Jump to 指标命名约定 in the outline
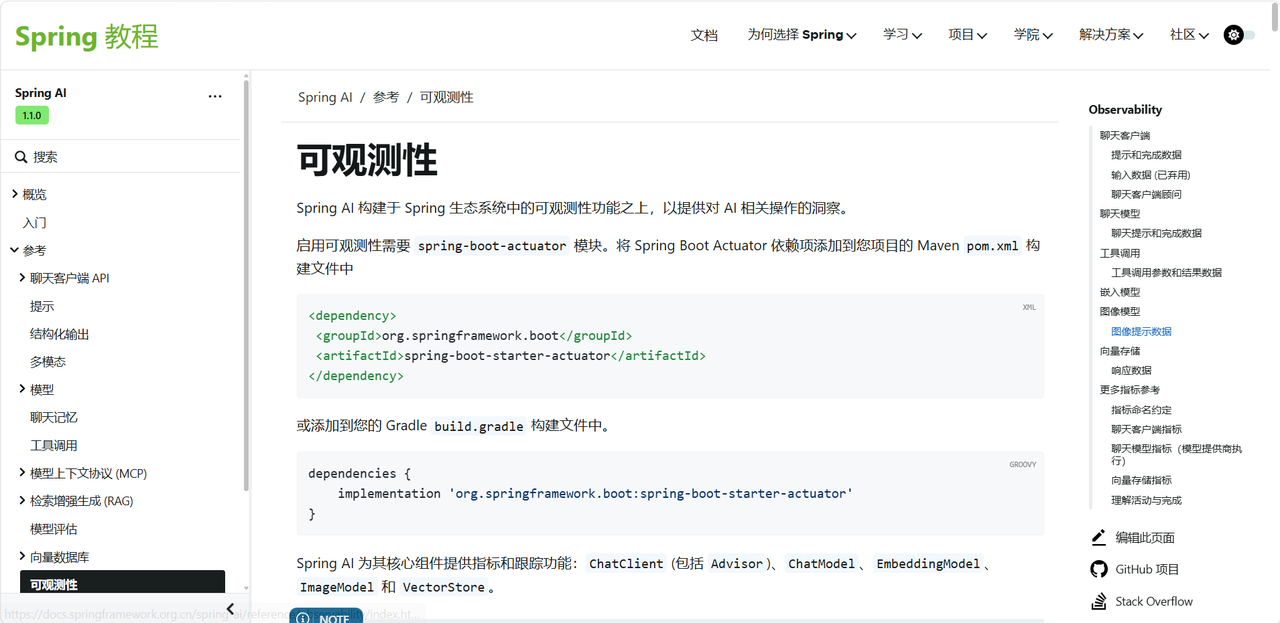1280x623 pixels. 1141,410
